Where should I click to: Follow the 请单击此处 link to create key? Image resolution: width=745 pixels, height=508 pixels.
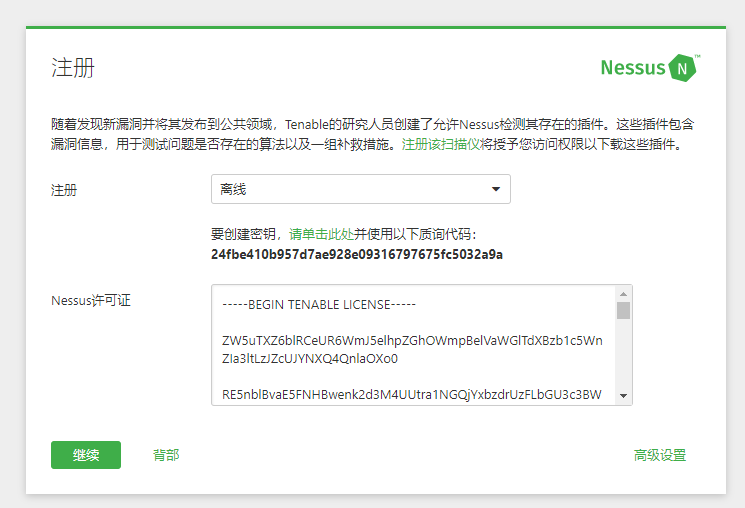pos(321,234)
